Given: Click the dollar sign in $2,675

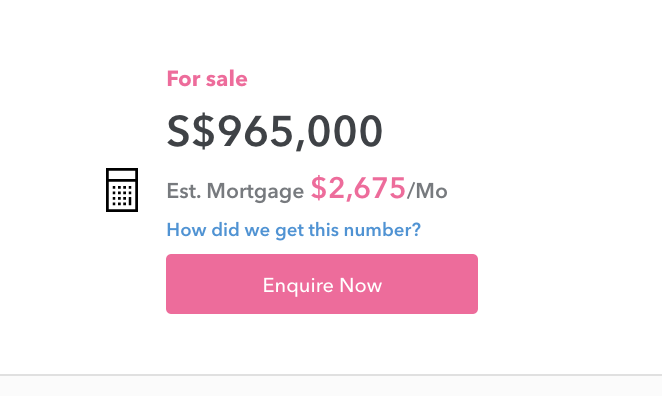Looking at the screenshot, I should pos(318,188).
